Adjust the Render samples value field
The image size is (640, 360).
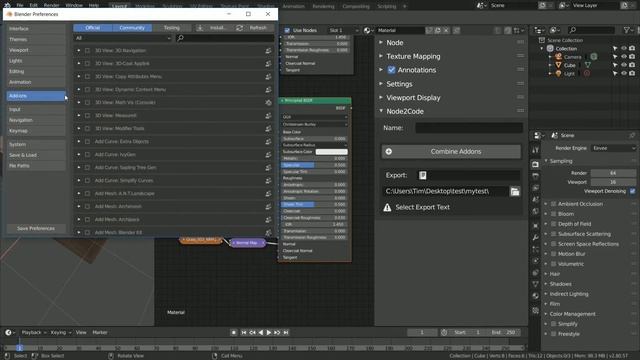tap(613, 173)
